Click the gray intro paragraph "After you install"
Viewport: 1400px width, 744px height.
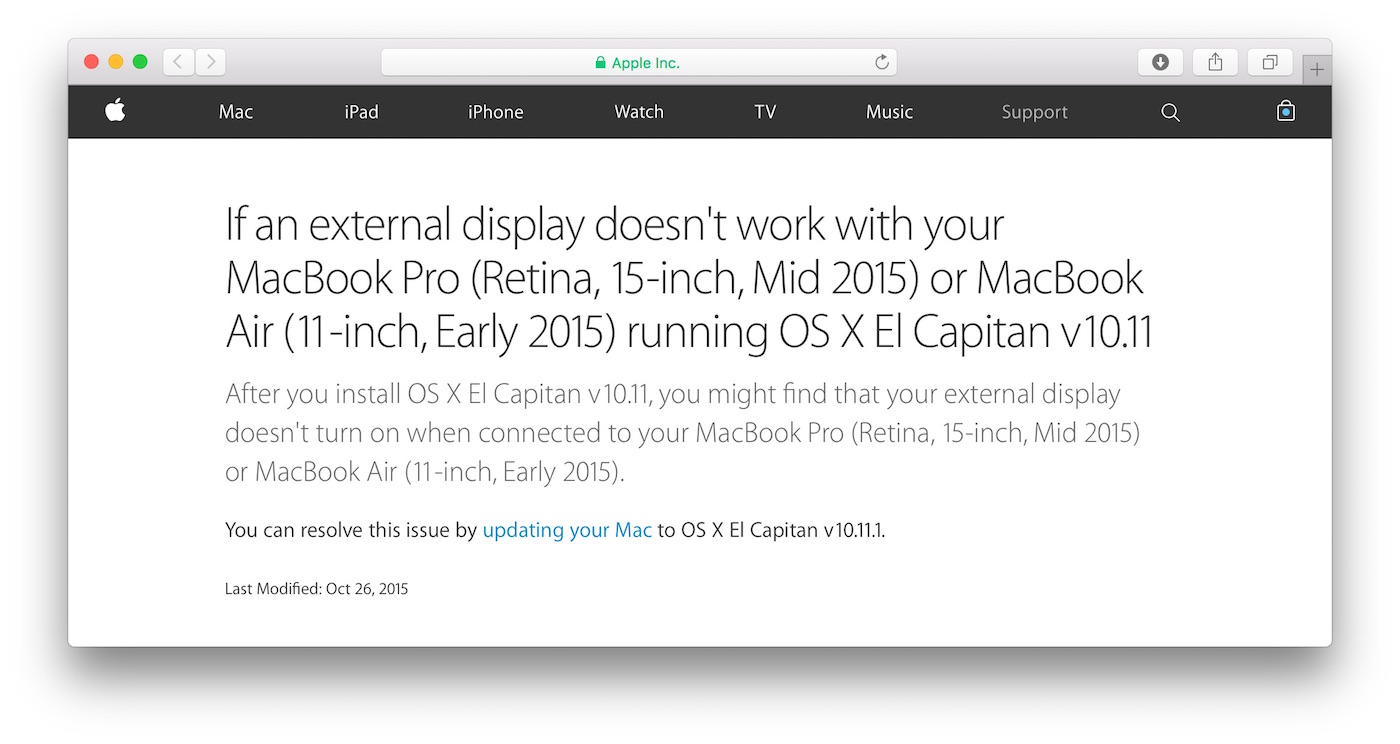click(x=683, y=432)
